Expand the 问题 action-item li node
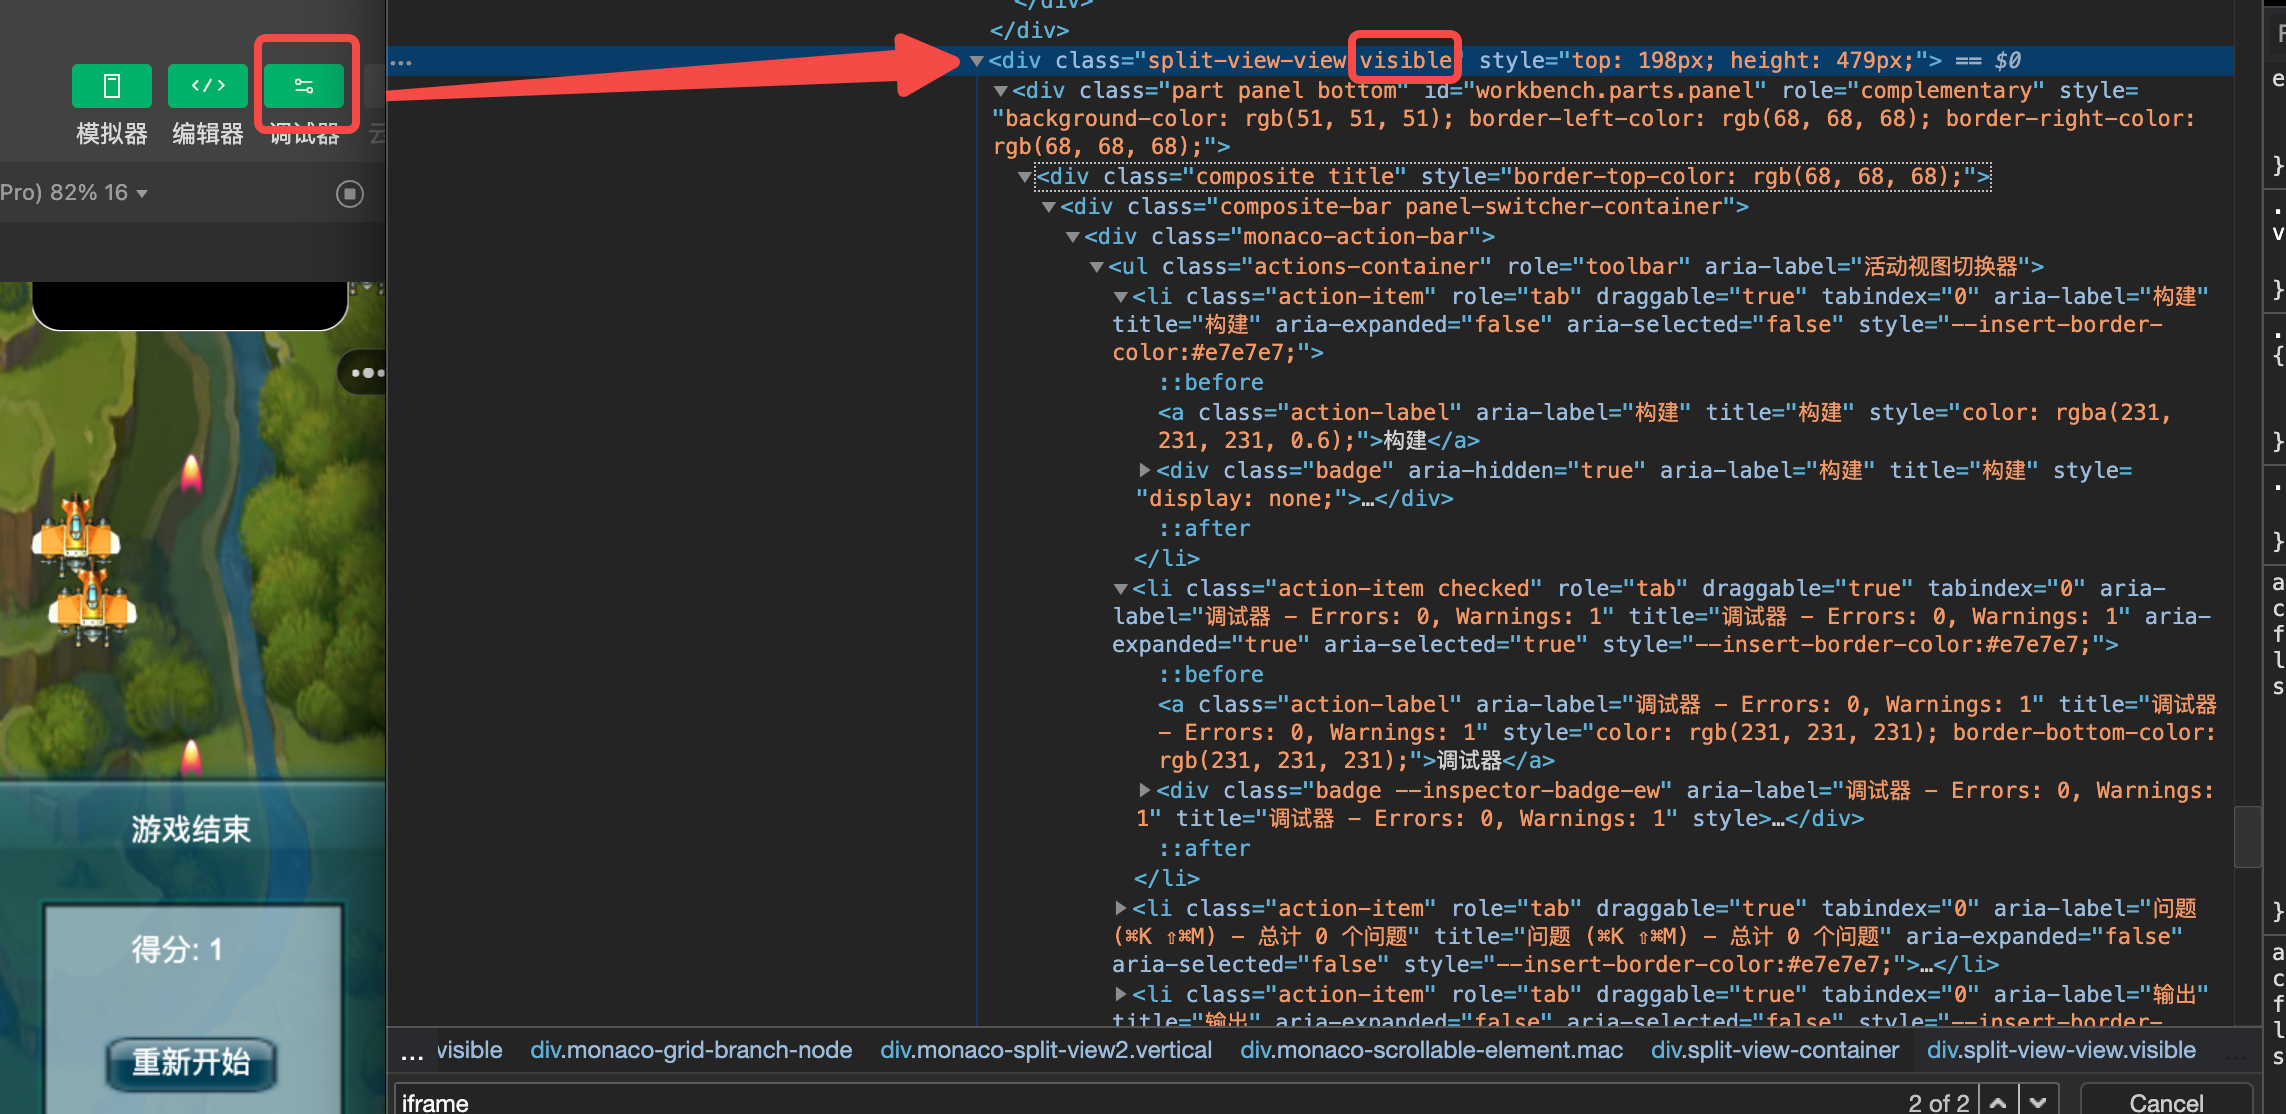Viewport: 2286px width, 1114px height. point(1120,908)
